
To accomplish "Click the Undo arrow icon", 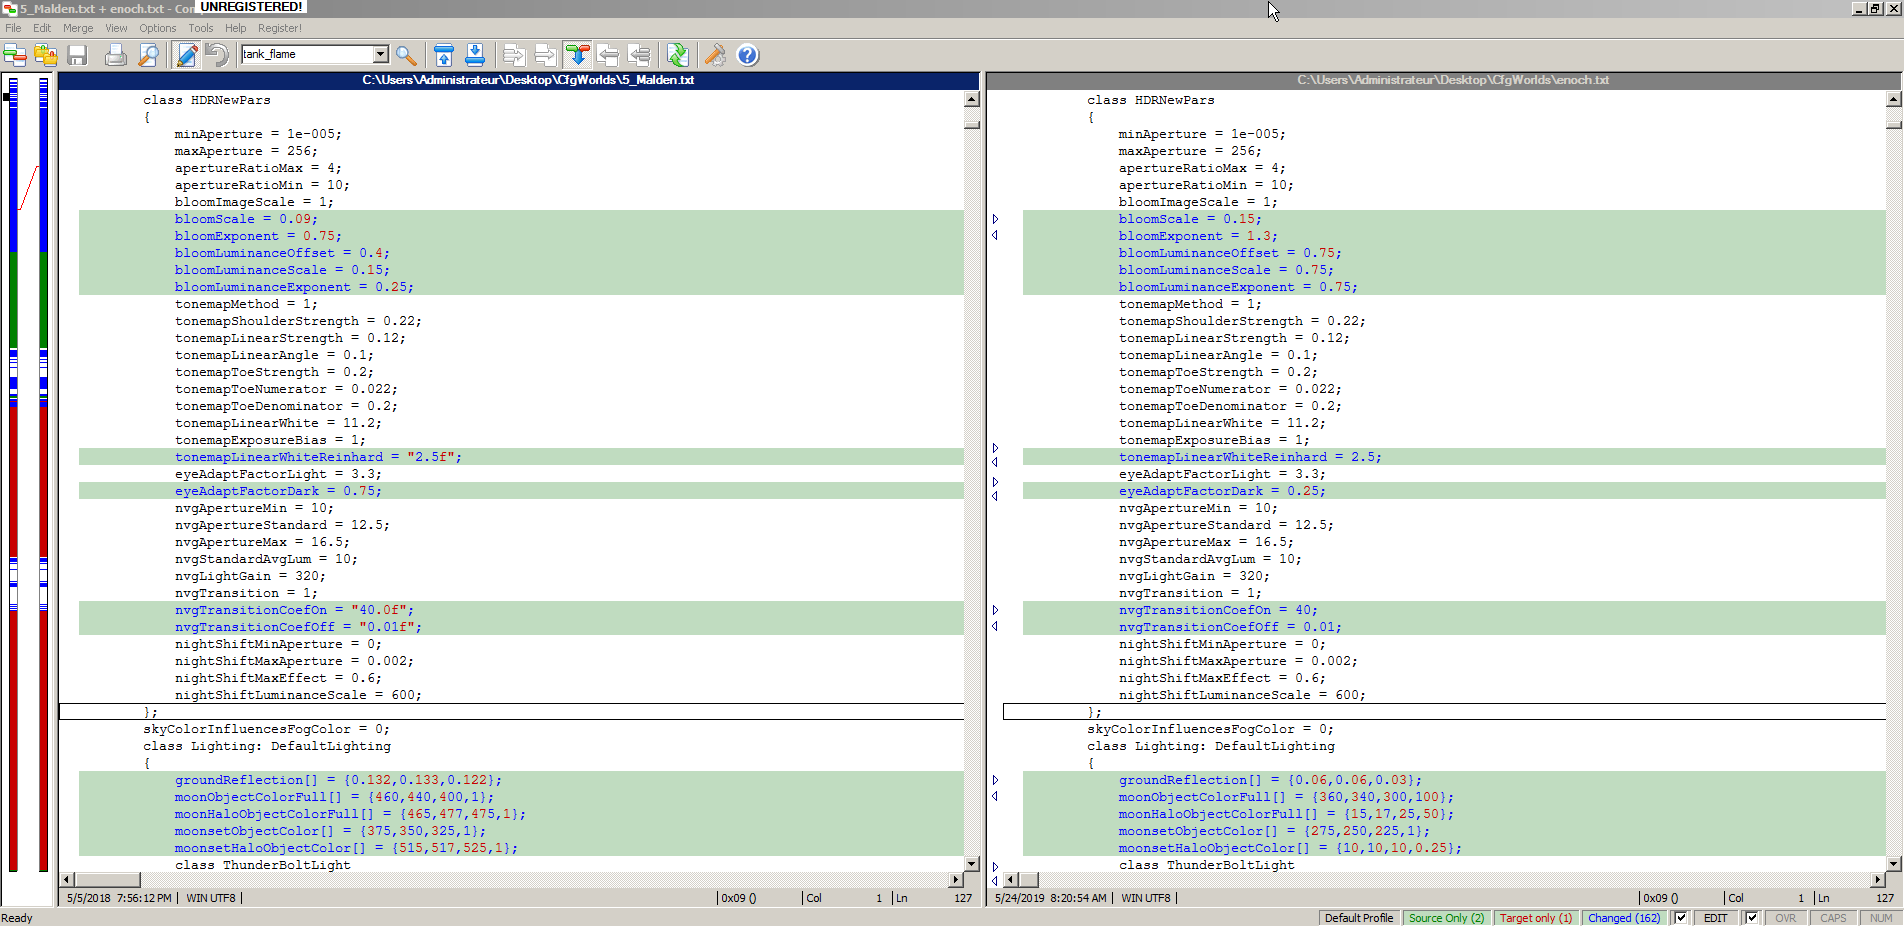I will click(x=216, y=55).
